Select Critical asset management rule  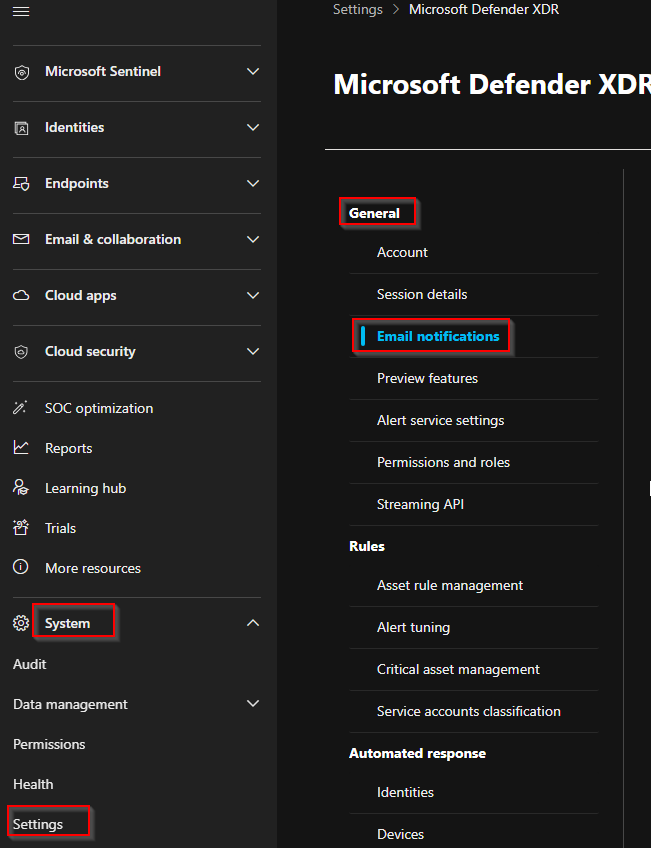pos(458,670)
